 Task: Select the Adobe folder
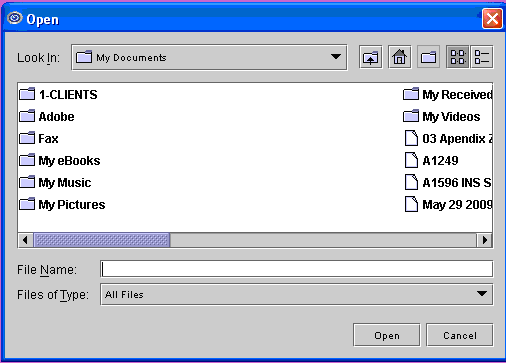pyautogui.click(x=47, y=117)
